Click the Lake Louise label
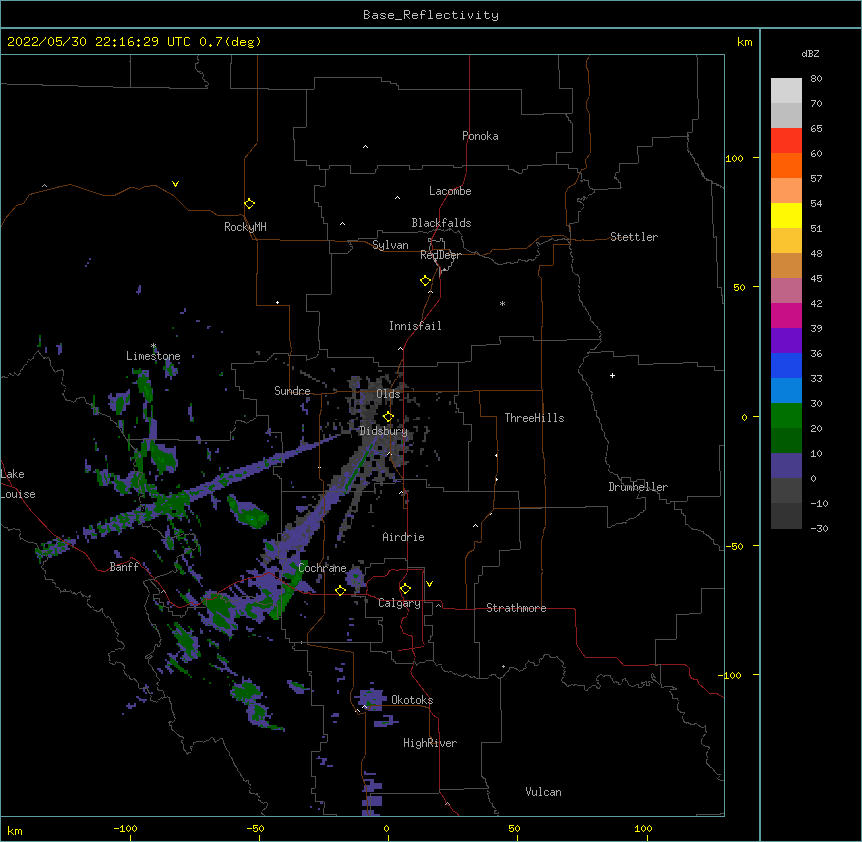Viewport: 862px width, 842px height. coord(18,484)
